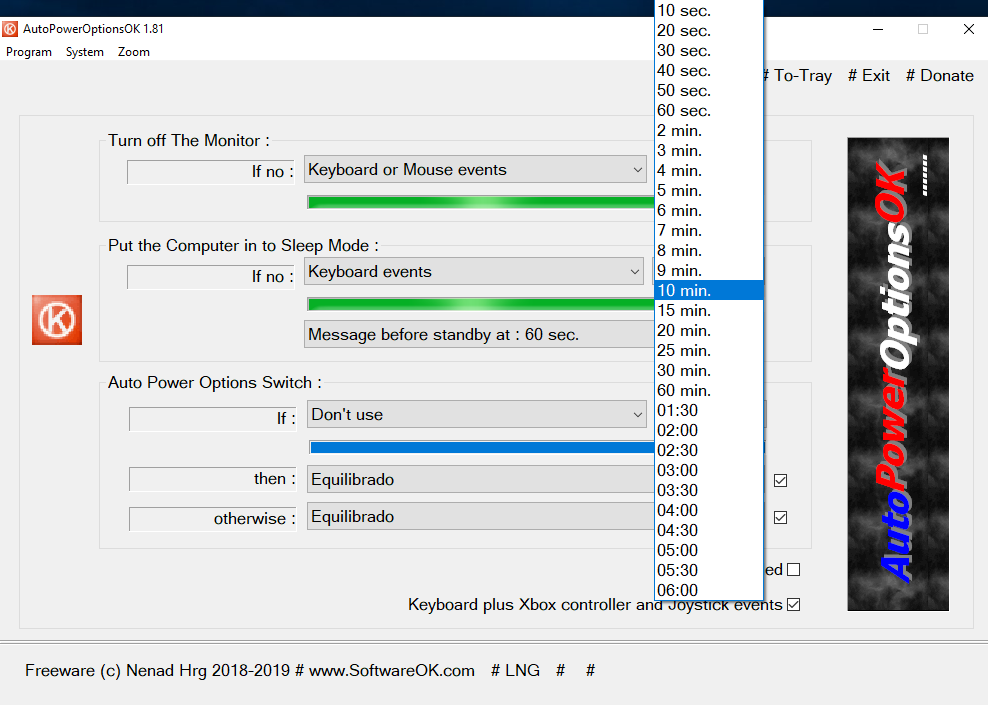
Task: Select 02:30 in the list
Action: 709,450
